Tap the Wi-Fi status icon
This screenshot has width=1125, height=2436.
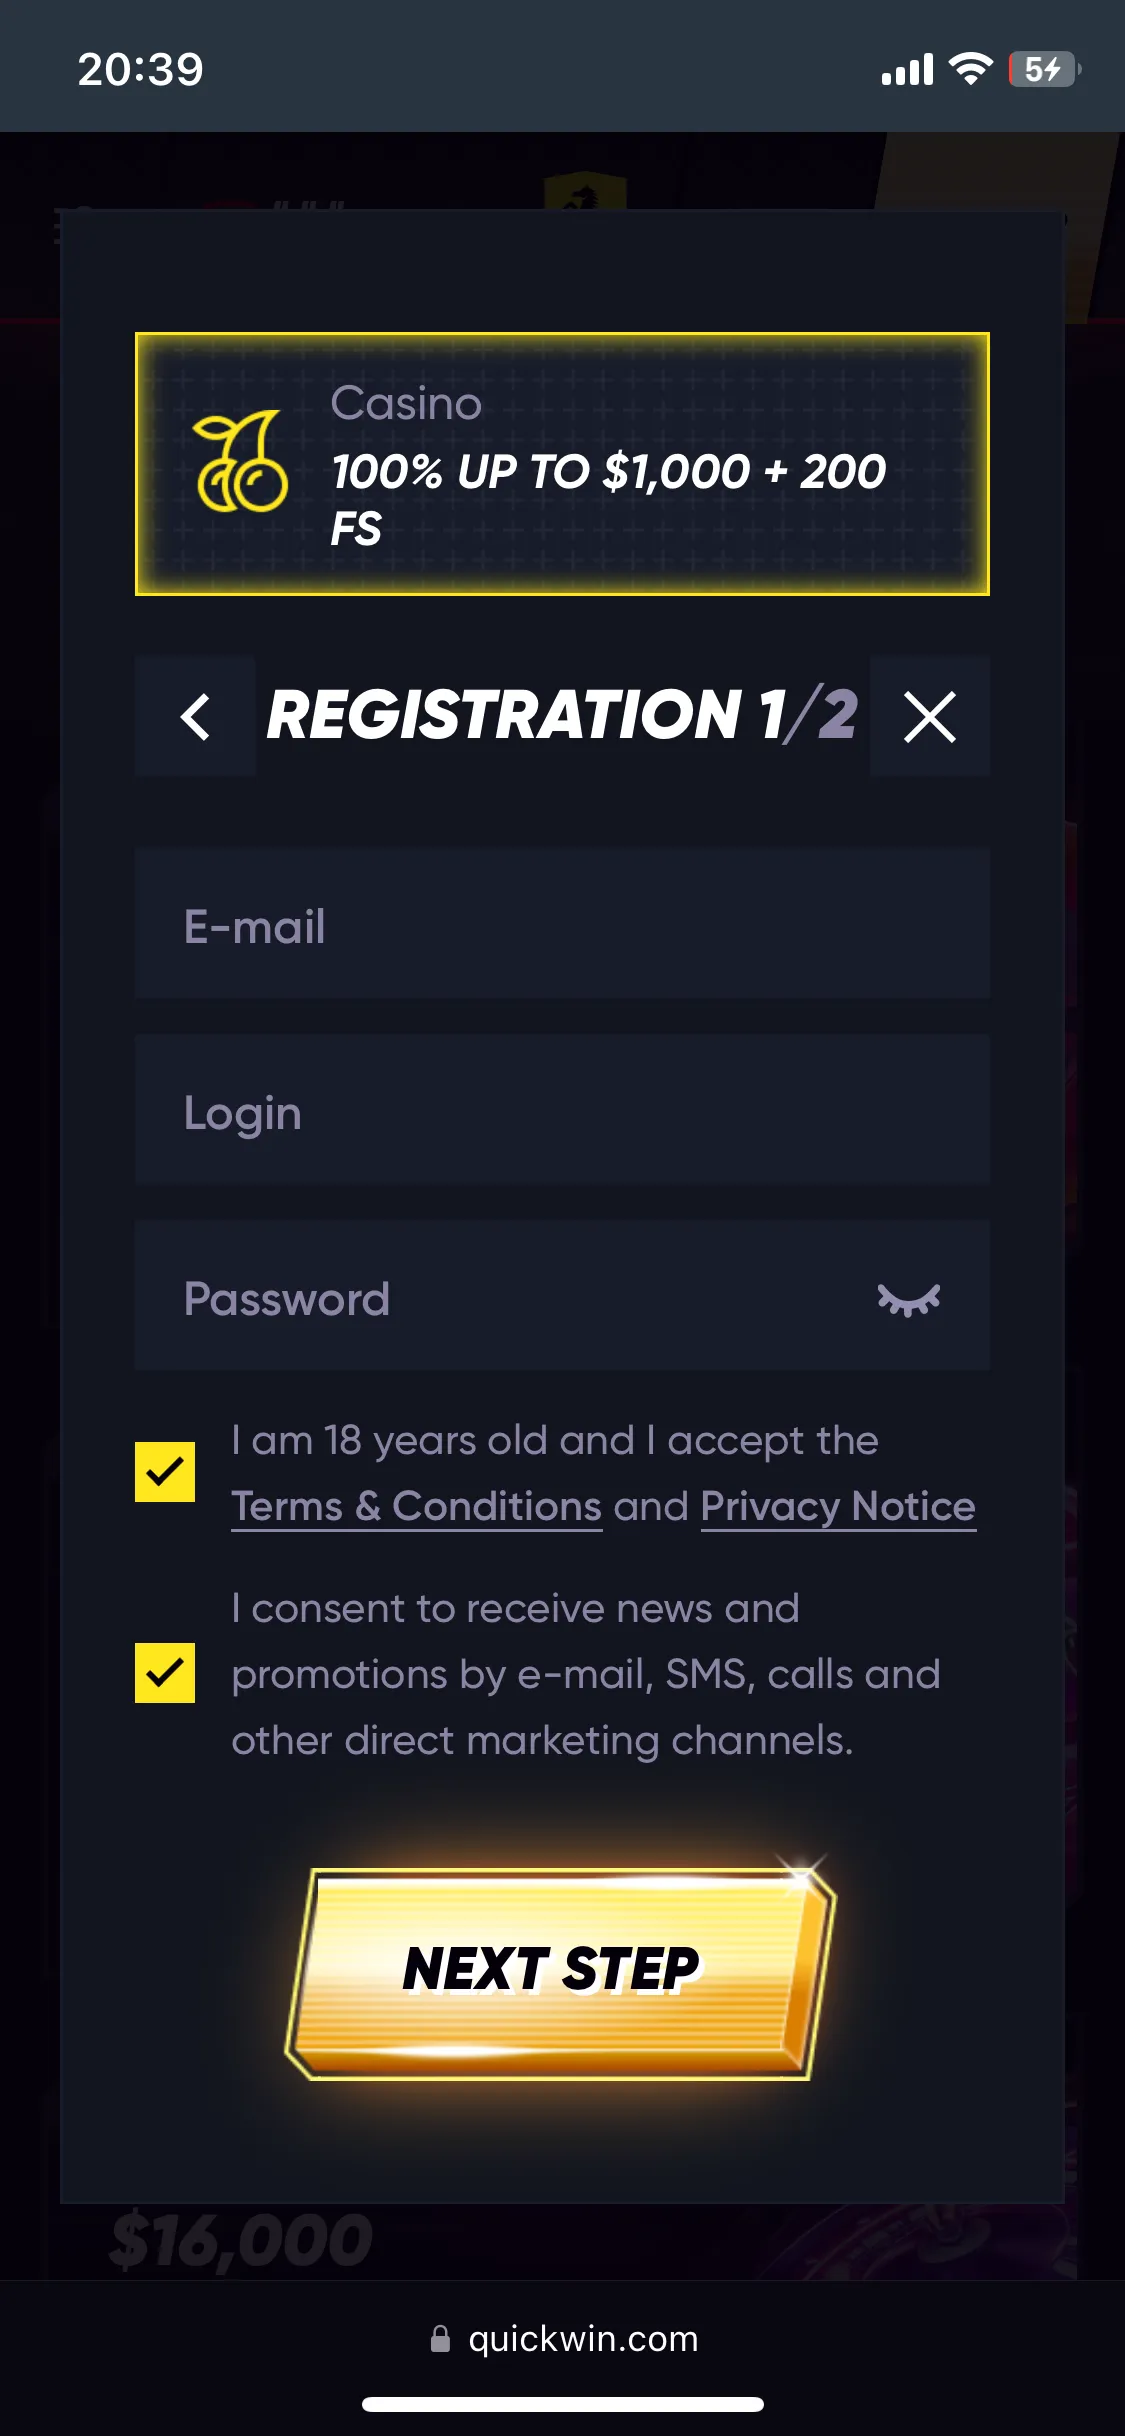[969, 69]
